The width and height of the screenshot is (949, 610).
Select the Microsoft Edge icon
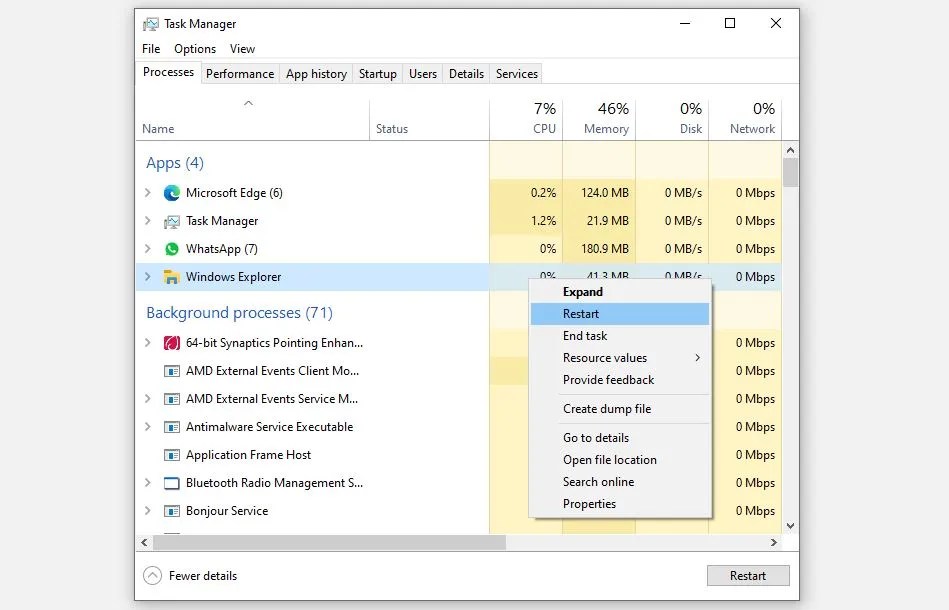pyautogui.click(x=172, y=193)
